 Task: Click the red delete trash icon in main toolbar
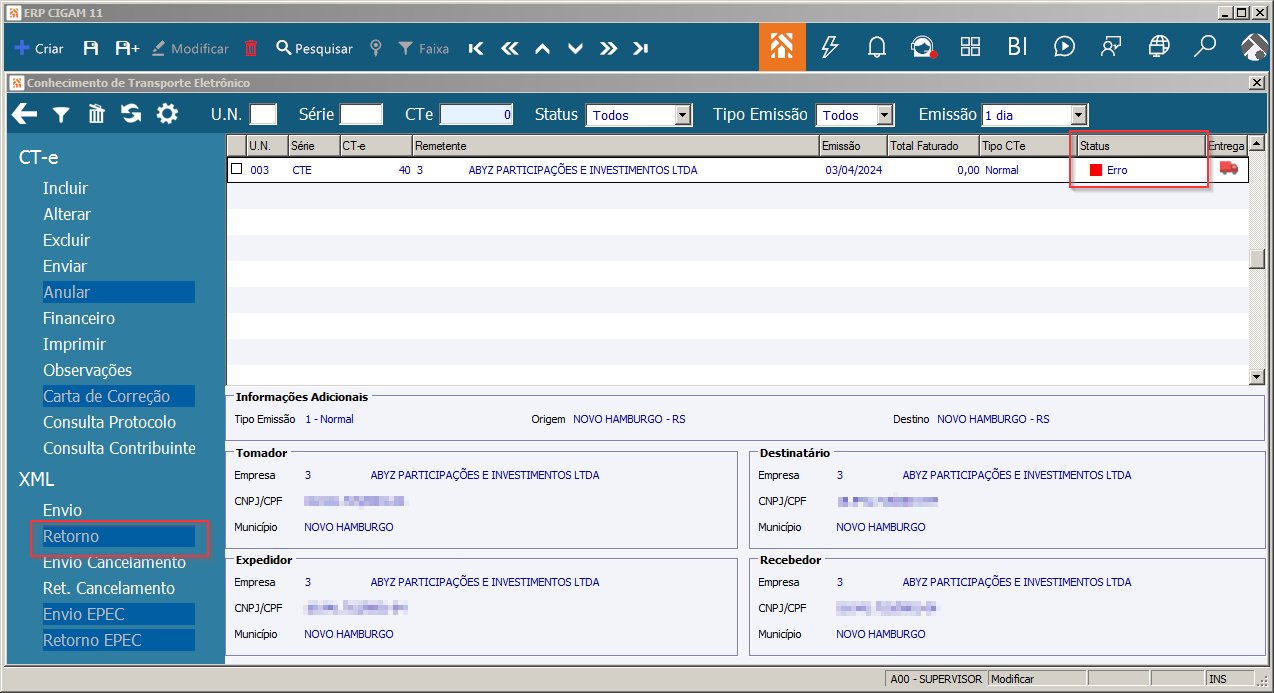251,48
